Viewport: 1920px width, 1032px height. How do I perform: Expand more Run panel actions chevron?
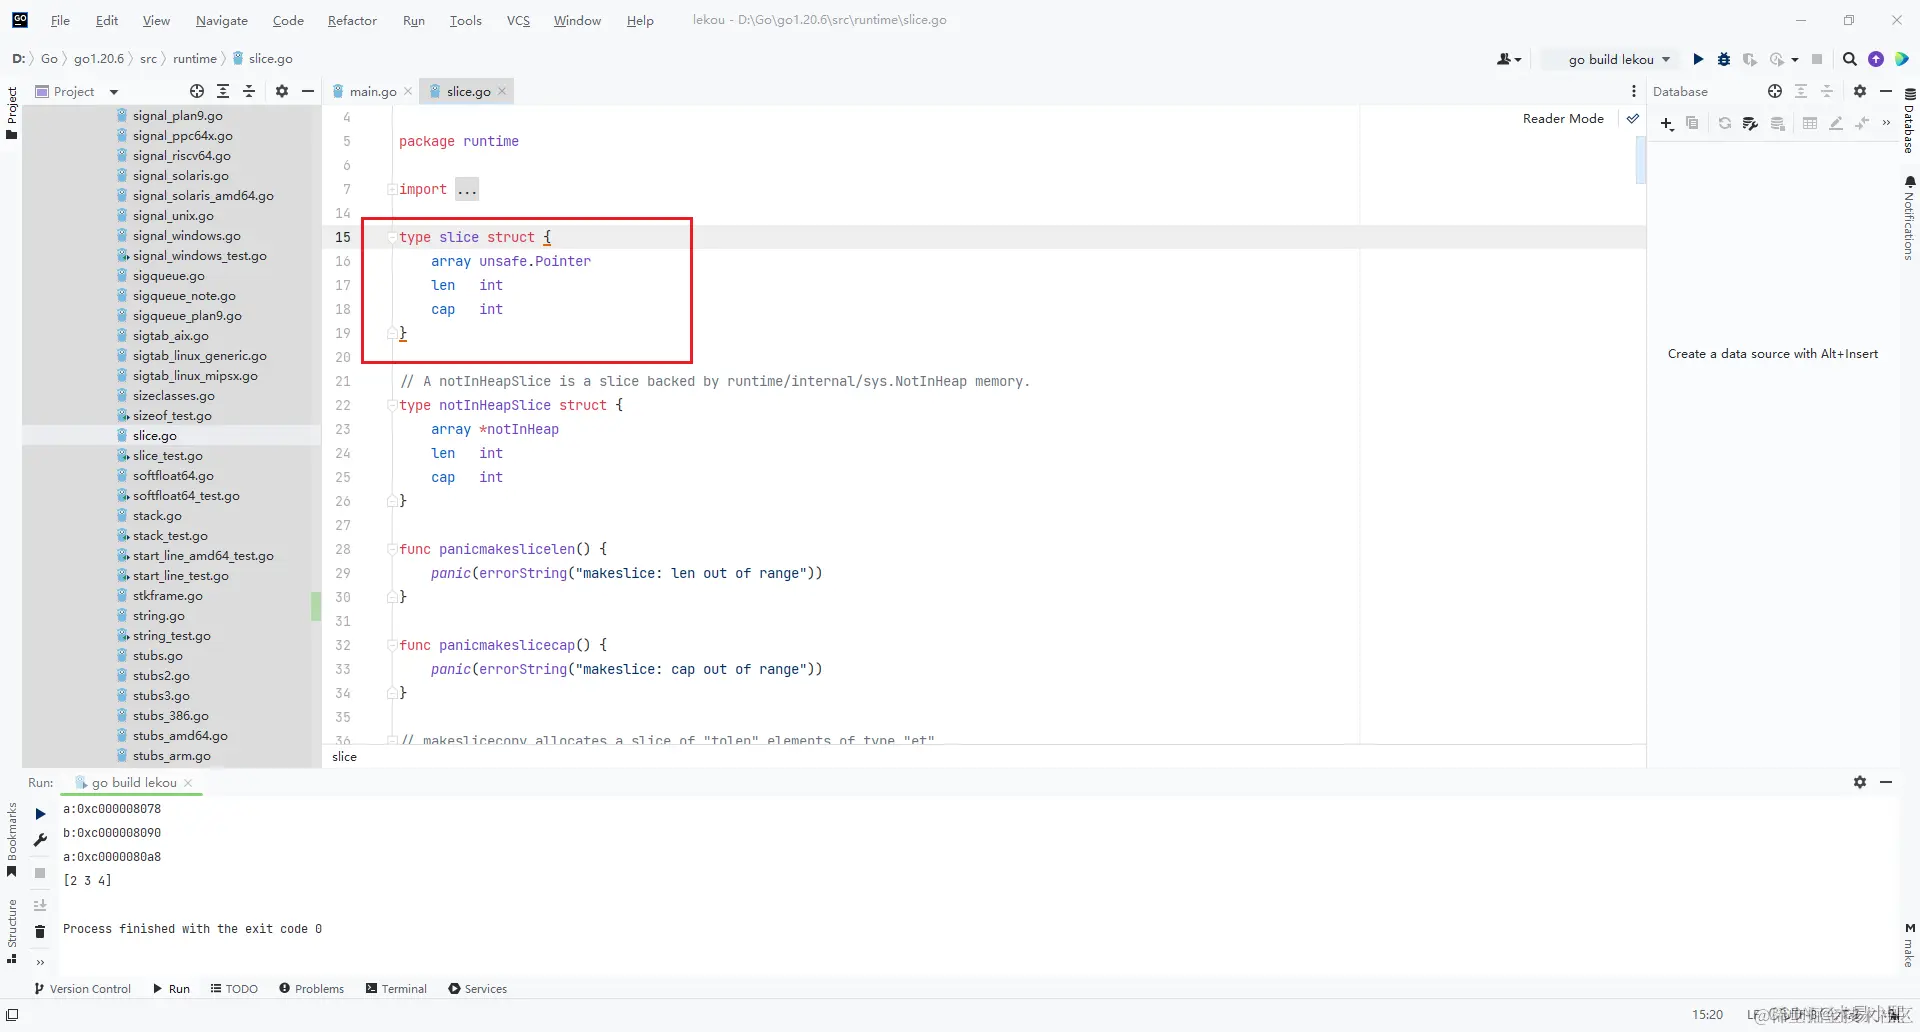(40, 962)
